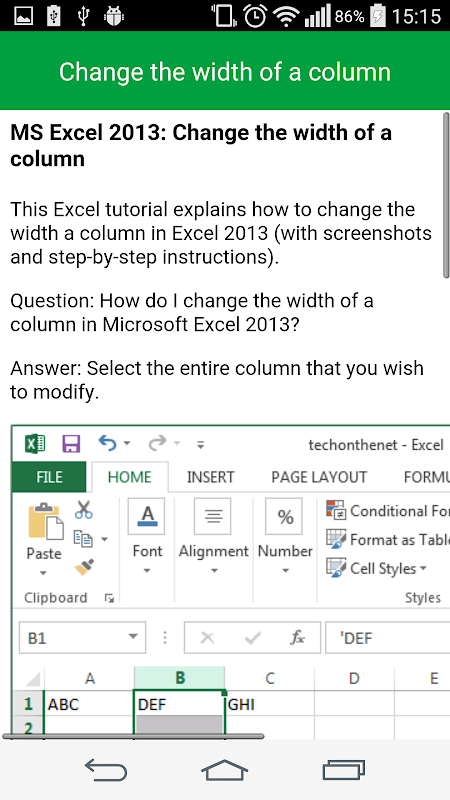Viewport: 450px width, 800px height.
Task: Click the Save floppy disk icon
Action: point(71,444)
